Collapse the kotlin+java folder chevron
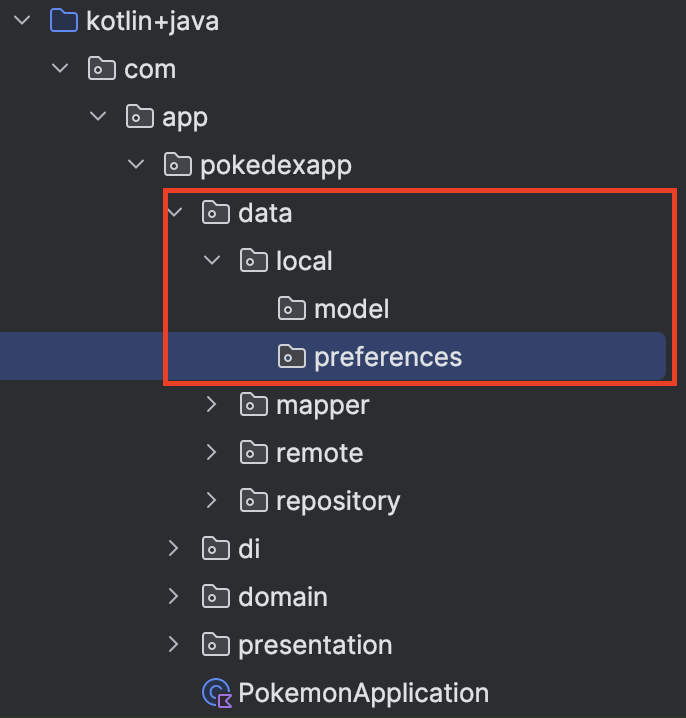 click(x=22, y=21)
